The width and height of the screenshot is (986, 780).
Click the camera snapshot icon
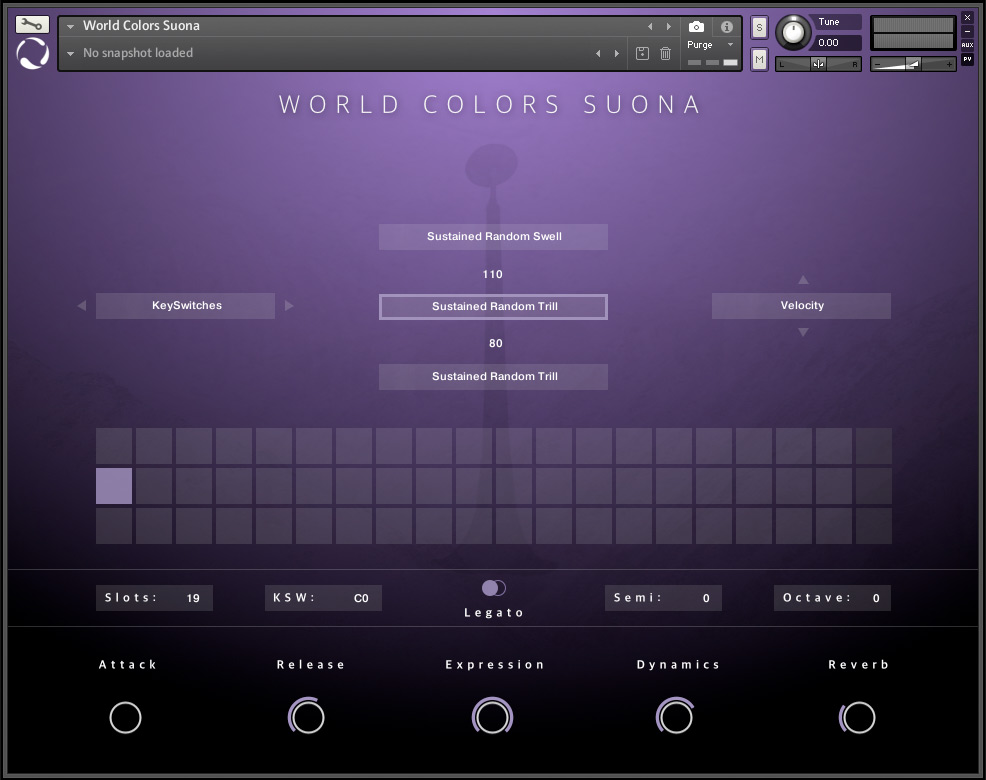(x=696, y=27)
